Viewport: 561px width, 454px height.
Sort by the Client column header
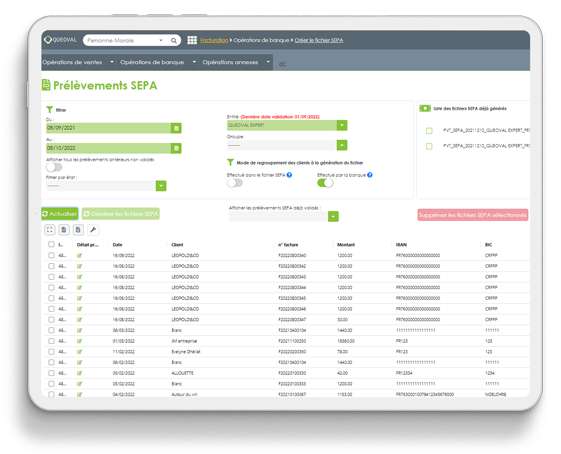177,245
